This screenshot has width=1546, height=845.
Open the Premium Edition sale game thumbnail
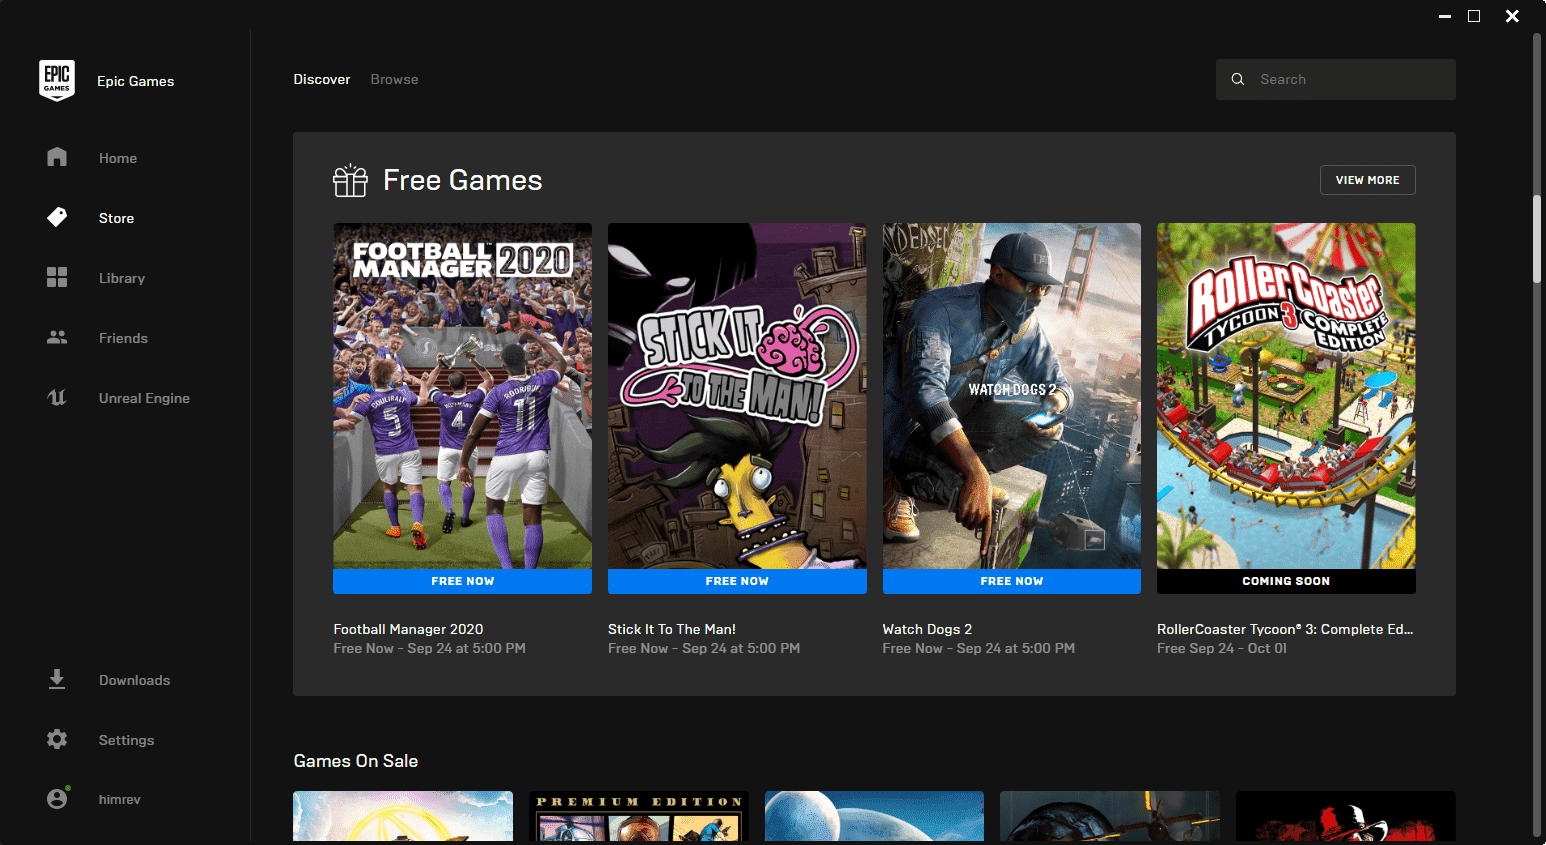[x=639, y=816]
